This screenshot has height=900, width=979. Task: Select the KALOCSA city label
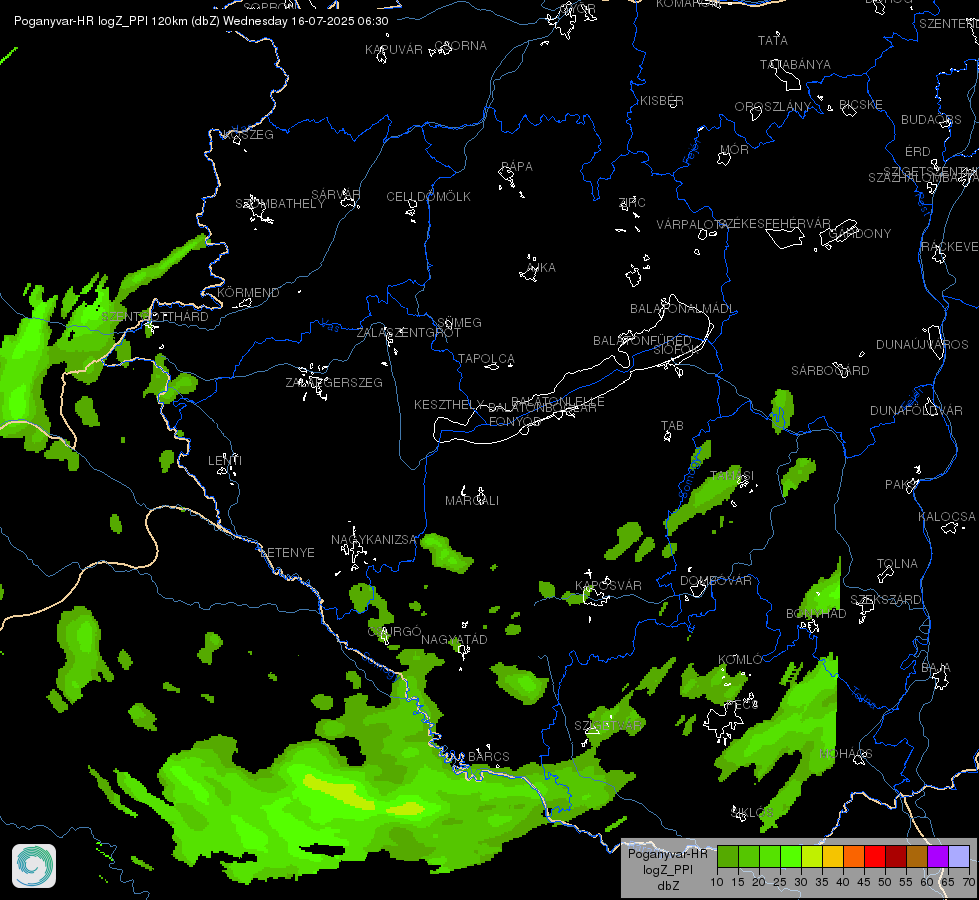pyautogui.click(x=947, y=517)
